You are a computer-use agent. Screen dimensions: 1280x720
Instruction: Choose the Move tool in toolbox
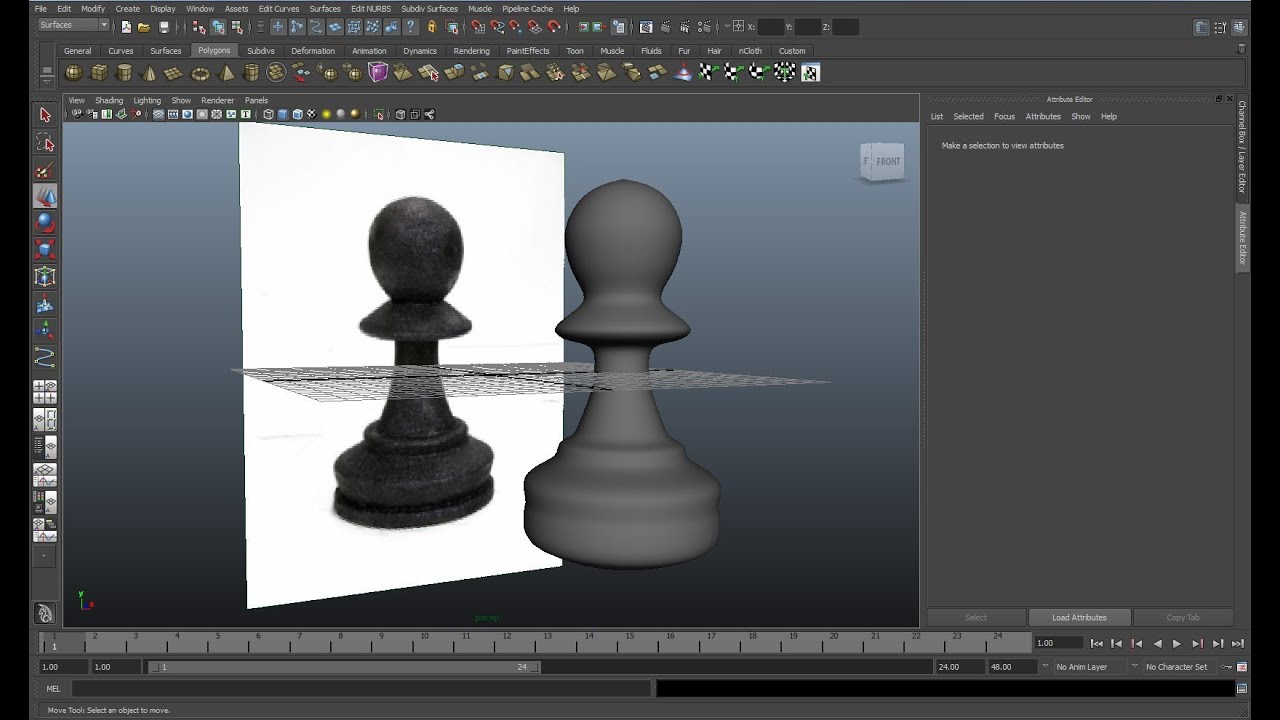[x=45, y=196]
